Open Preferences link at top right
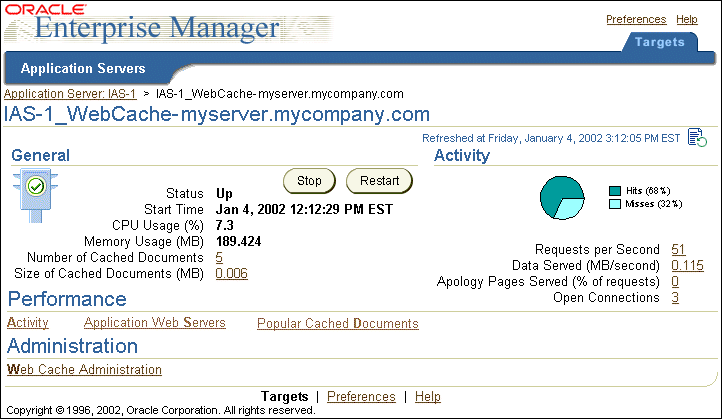 coord(636,19)
